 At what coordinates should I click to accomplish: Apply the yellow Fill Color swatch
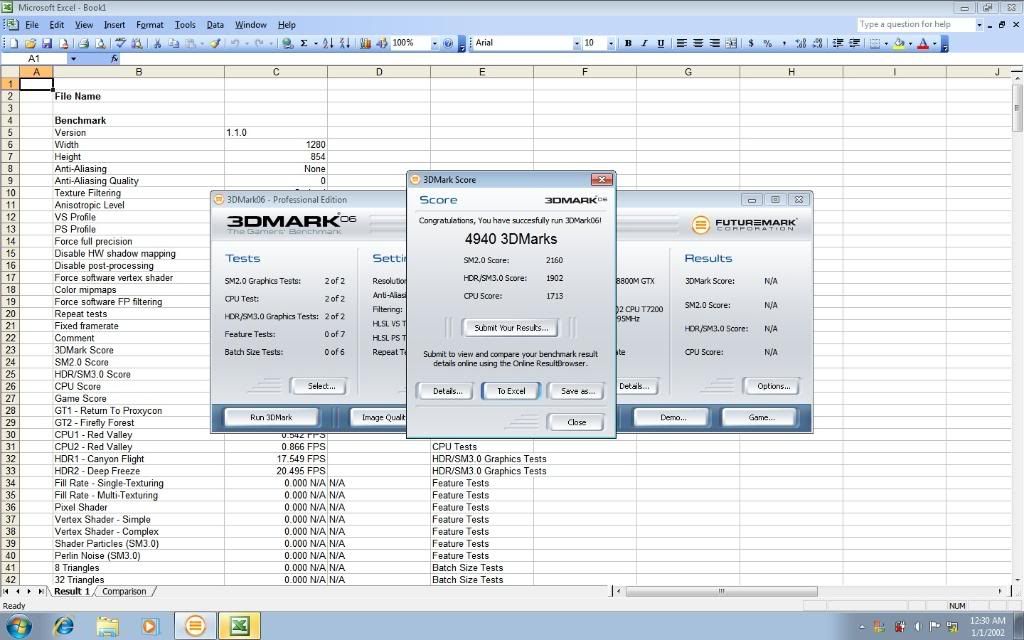pos(899,43)
